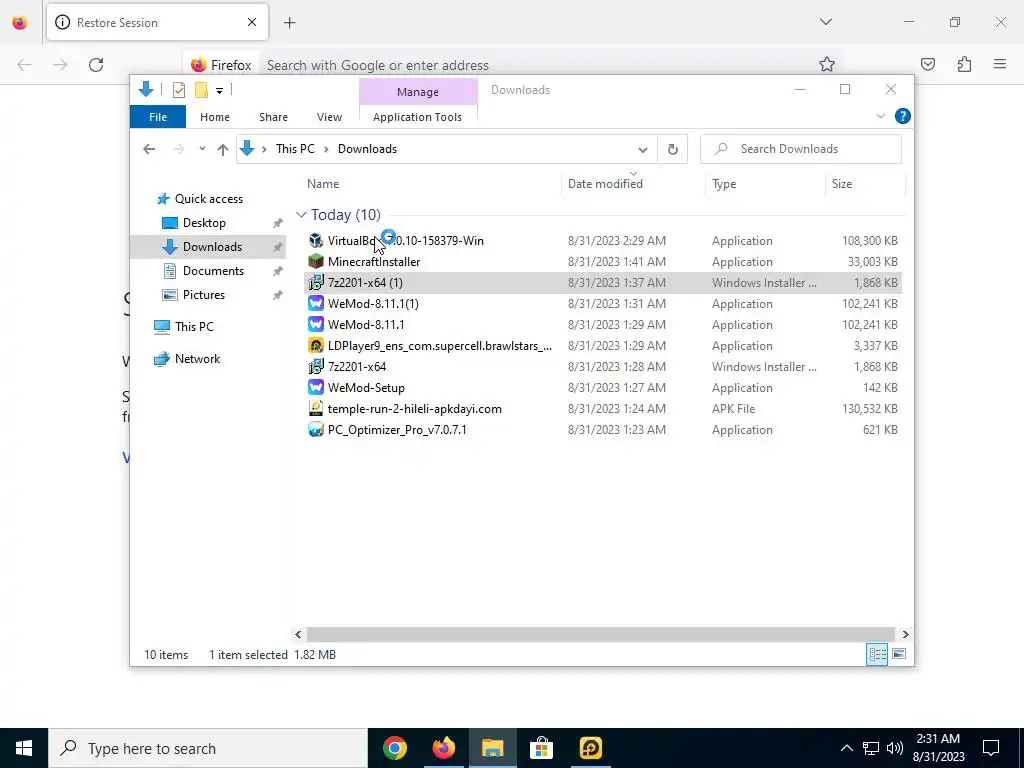Image resolution: width=1024 pixels, height=768 pixels.
Task: Click the MinecraftInstaller file icon
Action: click(316, 262)
